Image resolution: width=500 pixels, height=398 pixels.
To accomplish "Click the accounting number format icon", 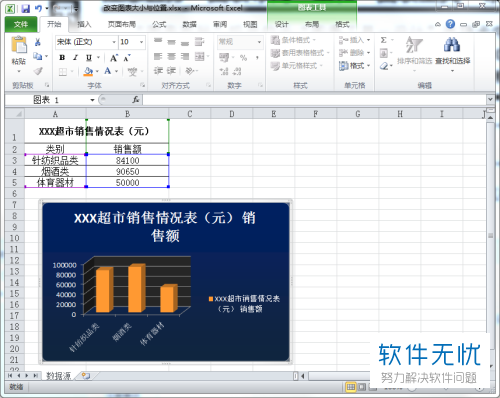I will coord(224,58).
